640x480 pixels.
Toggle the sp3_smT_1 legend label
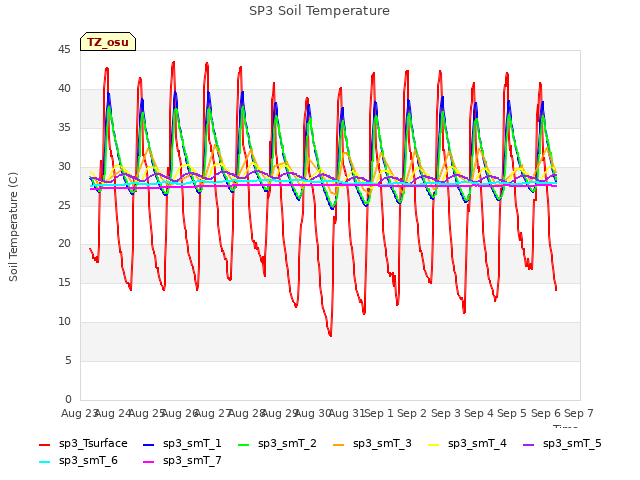pos(192,443)
